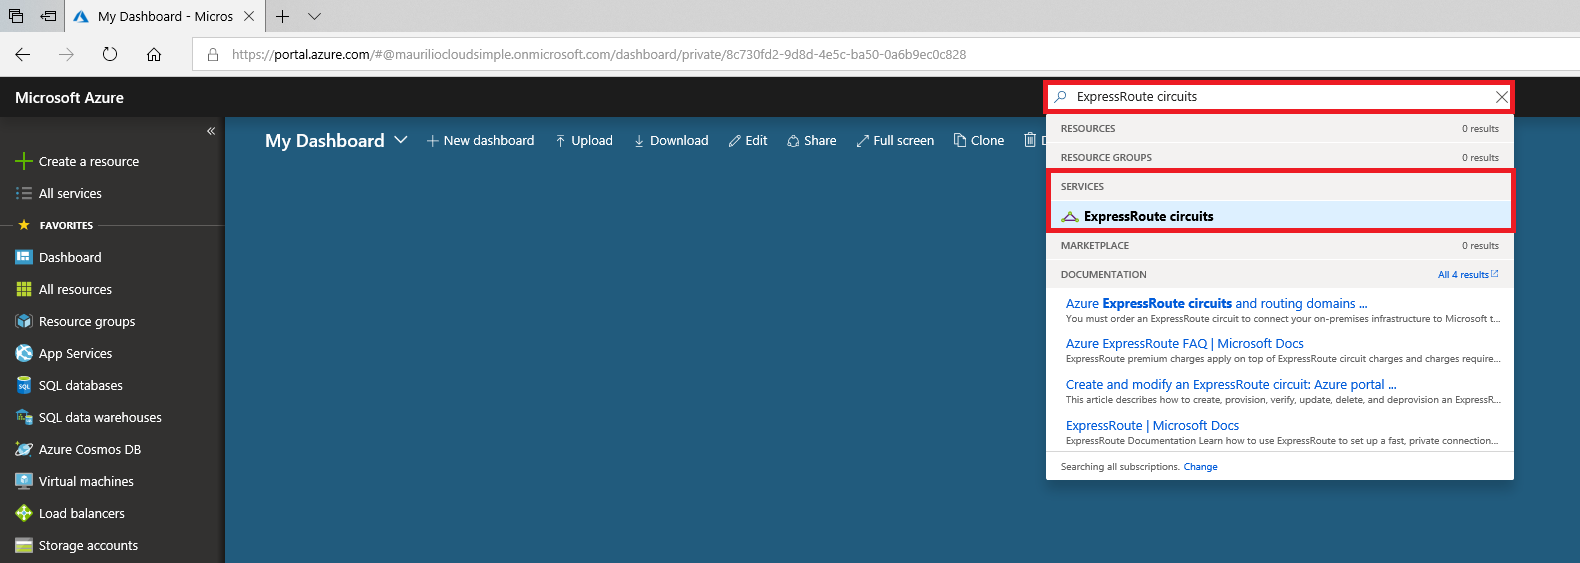Click the browser Refresh button
Viewport: 1580px width, 563px height.
(110, 54)
